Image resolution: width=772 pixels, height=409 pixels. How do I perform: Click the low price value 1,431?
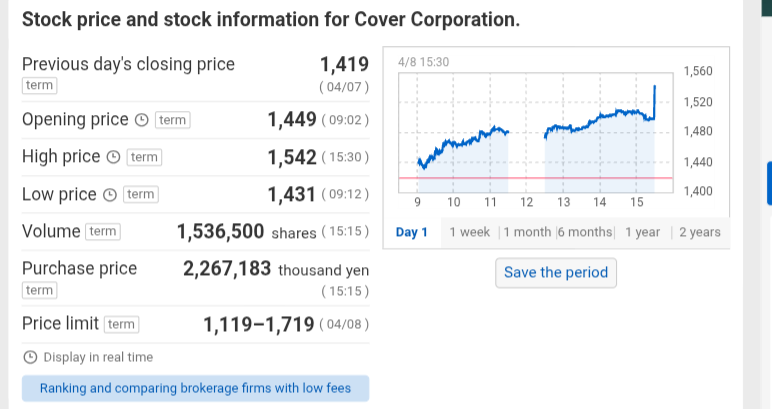pyautogui.click(x=291, y=194)
